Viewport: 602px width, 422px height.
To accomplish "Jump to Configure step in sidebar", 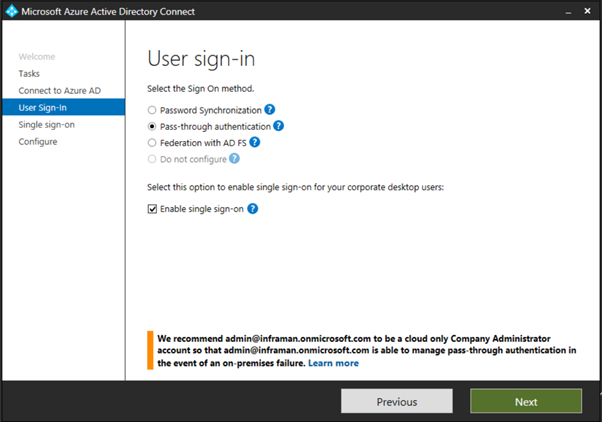I will (38, 142).
